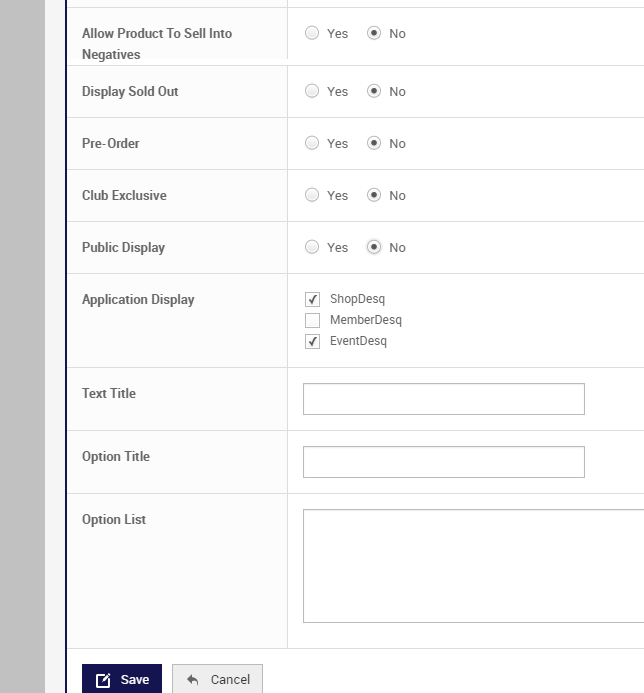Click the Cancel back-arrow icon

pyautogui.click(x=192, y=680)
